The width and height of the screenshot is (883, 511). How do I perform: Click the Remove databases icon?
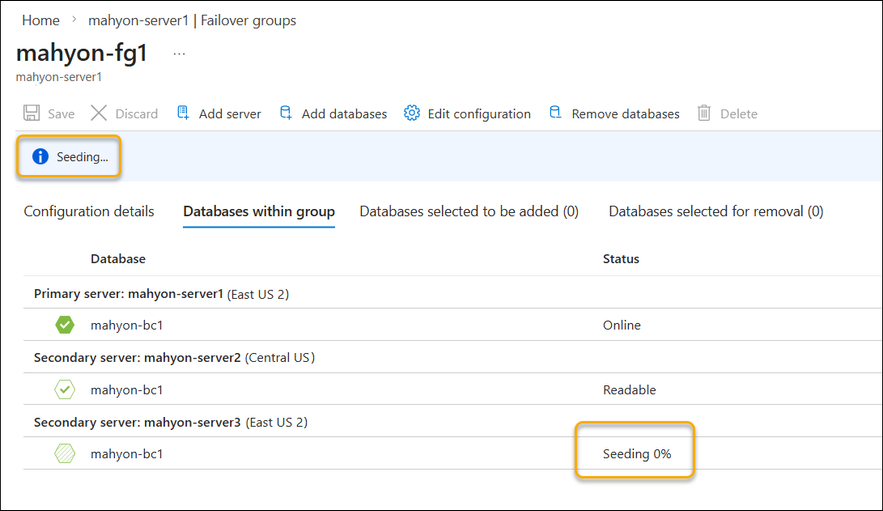(555, 114)
